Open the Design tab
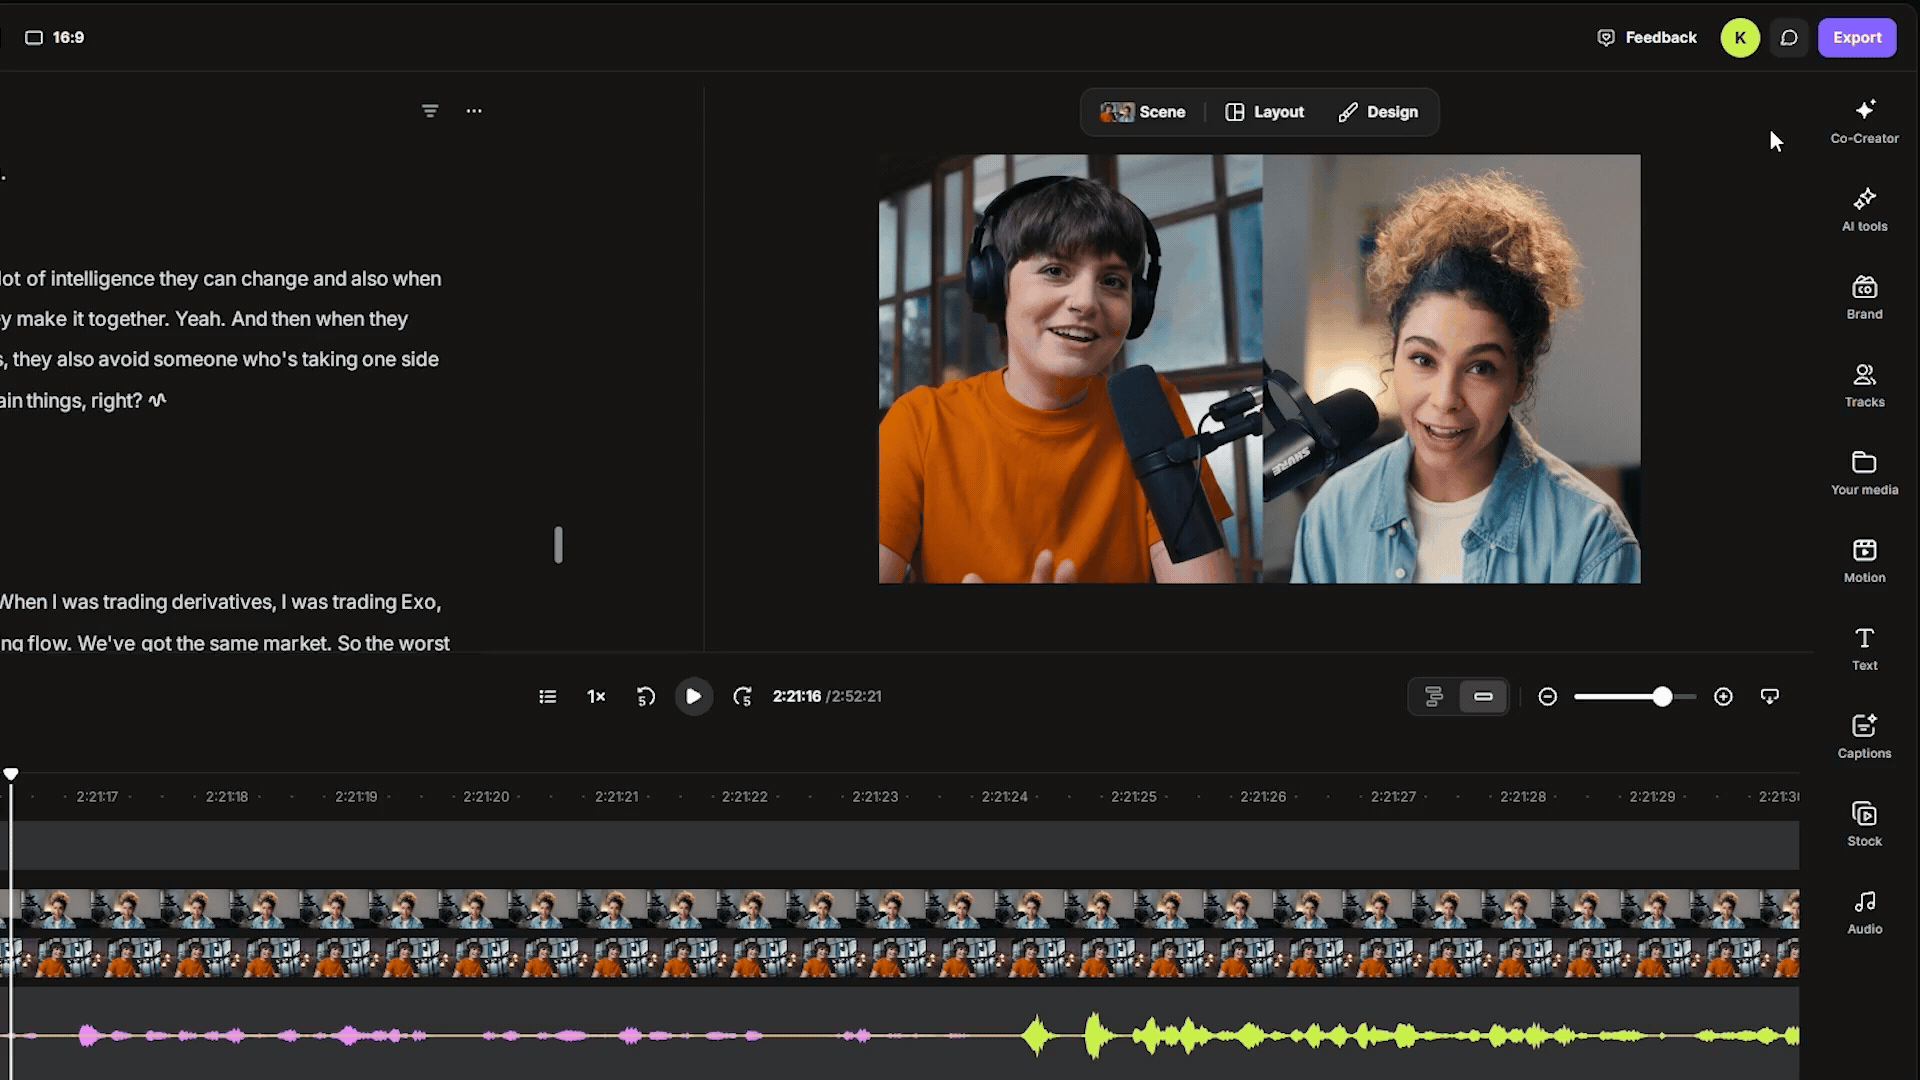 (1378, 112)
